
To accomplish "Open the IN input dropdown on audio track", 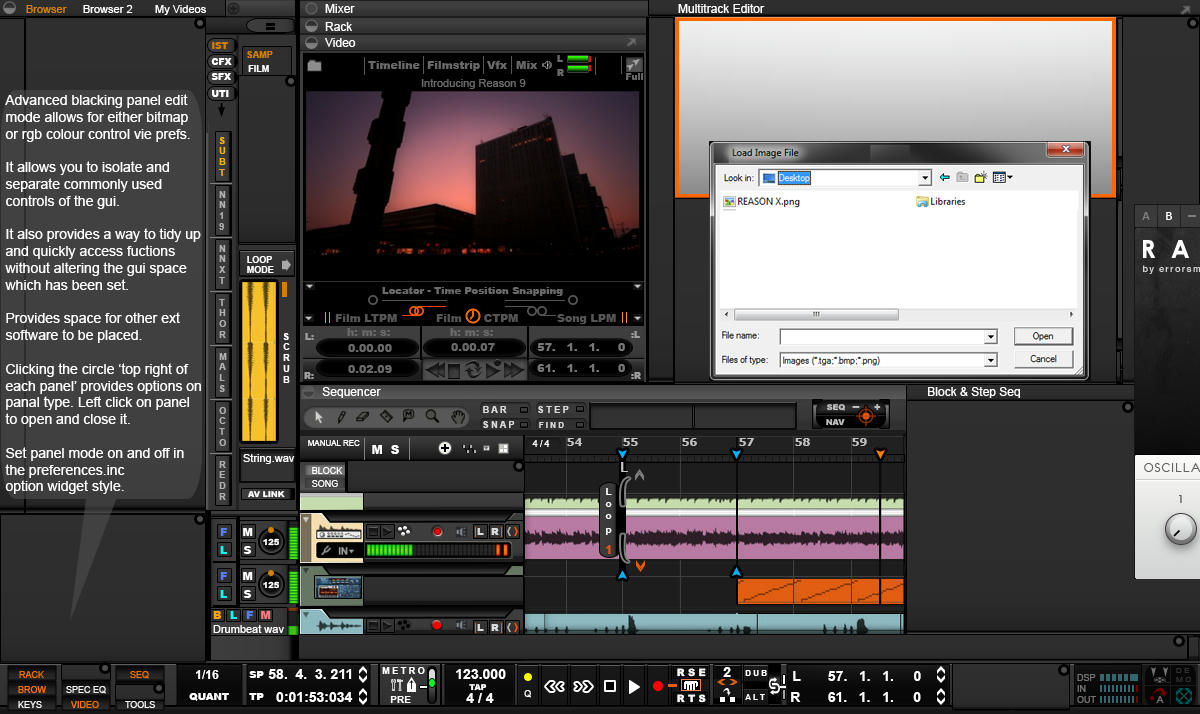I will click(x=347, y=550).
